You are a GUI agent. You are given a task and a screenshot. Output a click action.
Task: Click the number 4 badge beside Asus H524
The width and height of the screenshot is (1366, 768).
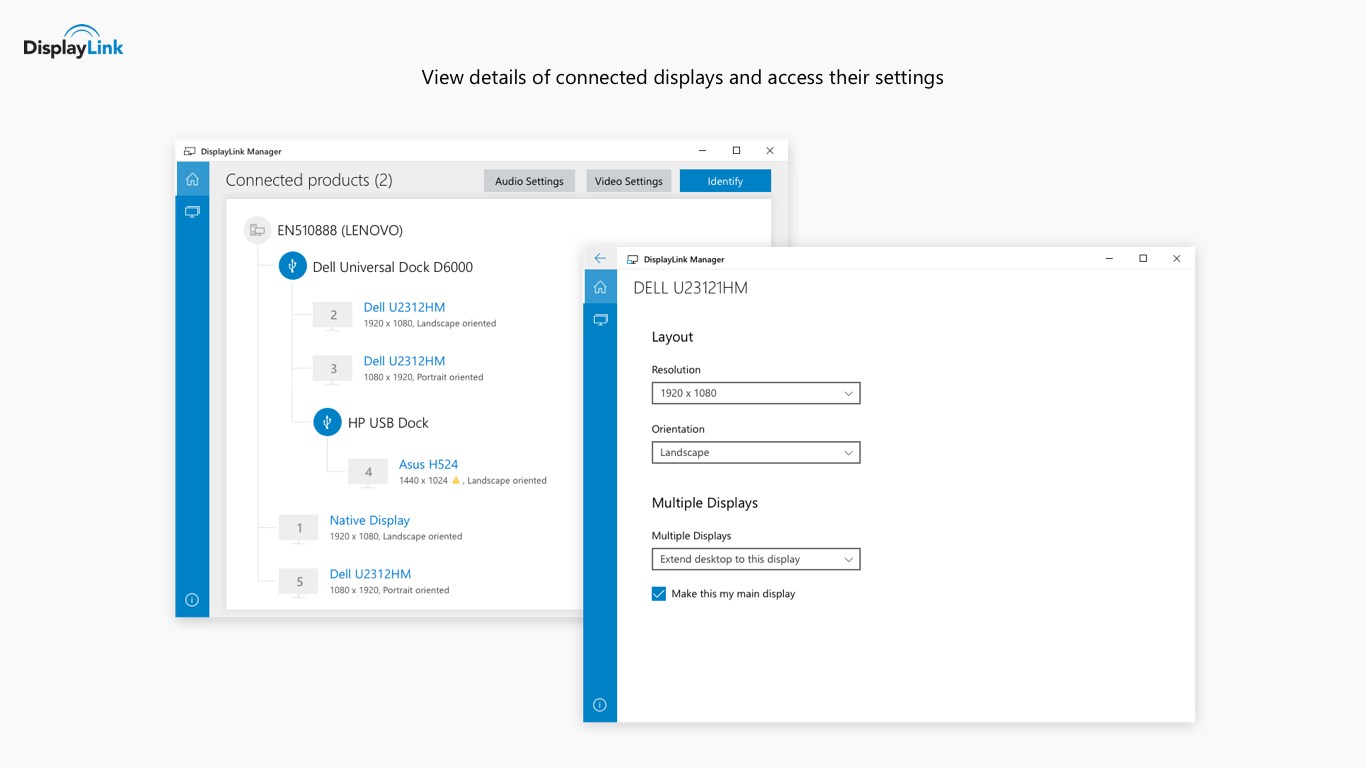click(x=367, y=472)
